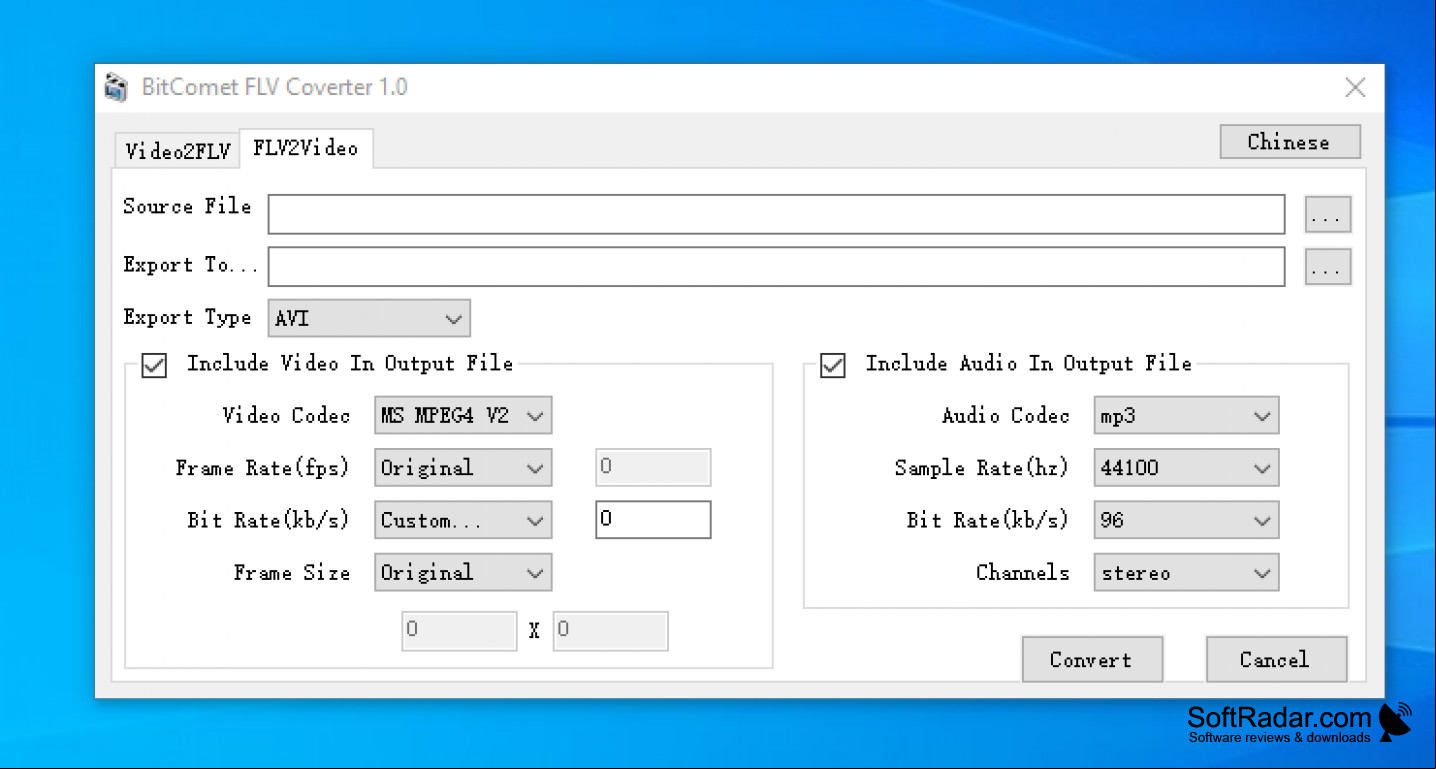Open the Audio Codec mp3 dropdown
Viewport: 1436px width, 769px height.
pos(1186,416)
